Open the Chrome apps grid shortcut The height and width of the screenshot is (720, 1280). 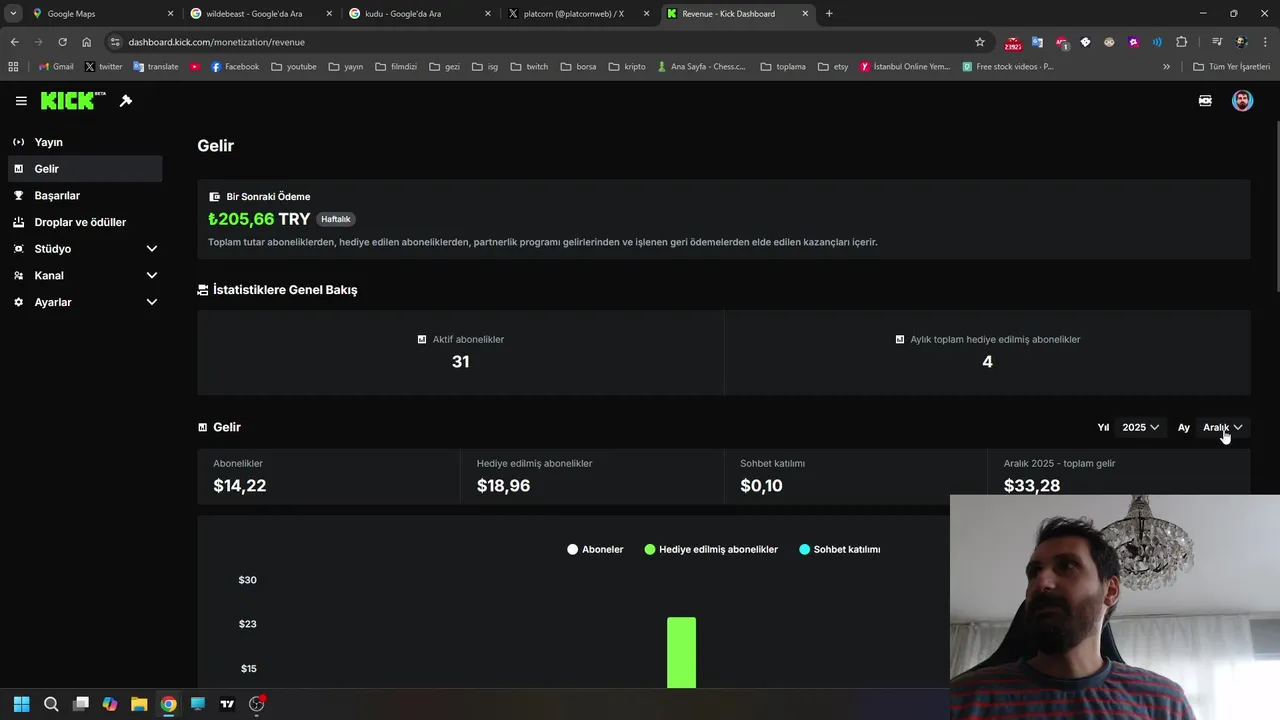tap(13, 67)
